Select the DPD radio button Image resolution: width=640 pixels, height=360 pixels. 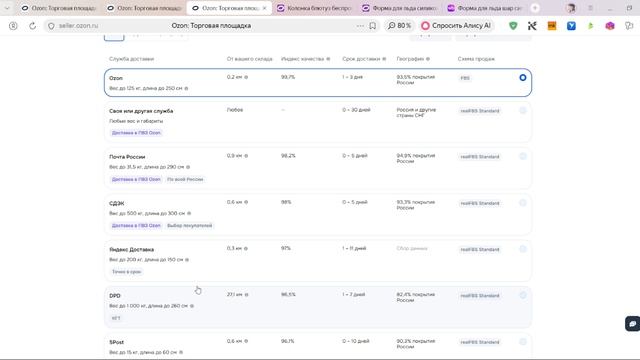click(x=522, y=295)
